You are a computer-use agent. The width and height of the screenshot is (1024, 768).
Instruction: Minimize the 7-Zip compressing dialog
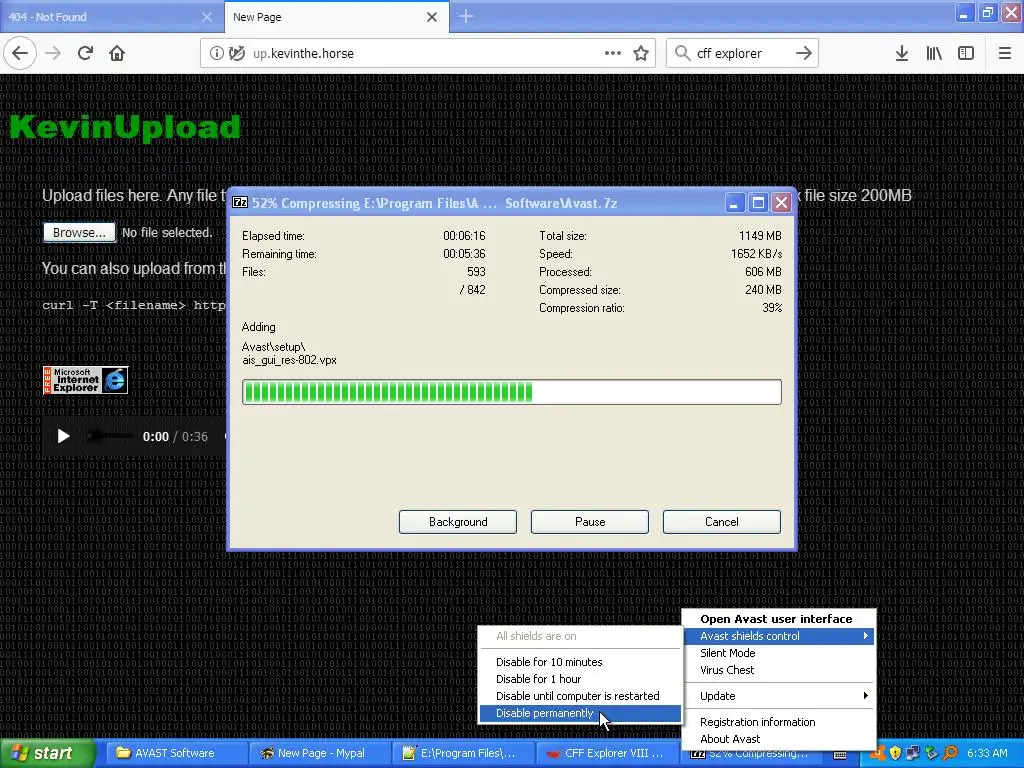click(734, 203)
